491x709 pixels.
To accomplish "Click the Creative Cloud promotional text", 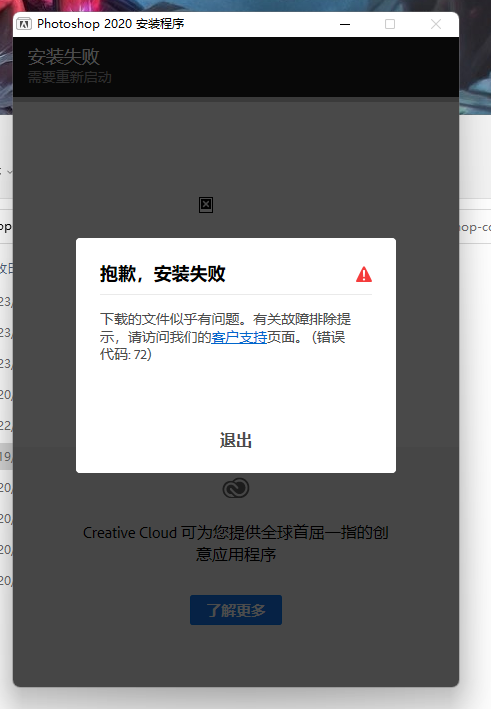I will point(236,543).
